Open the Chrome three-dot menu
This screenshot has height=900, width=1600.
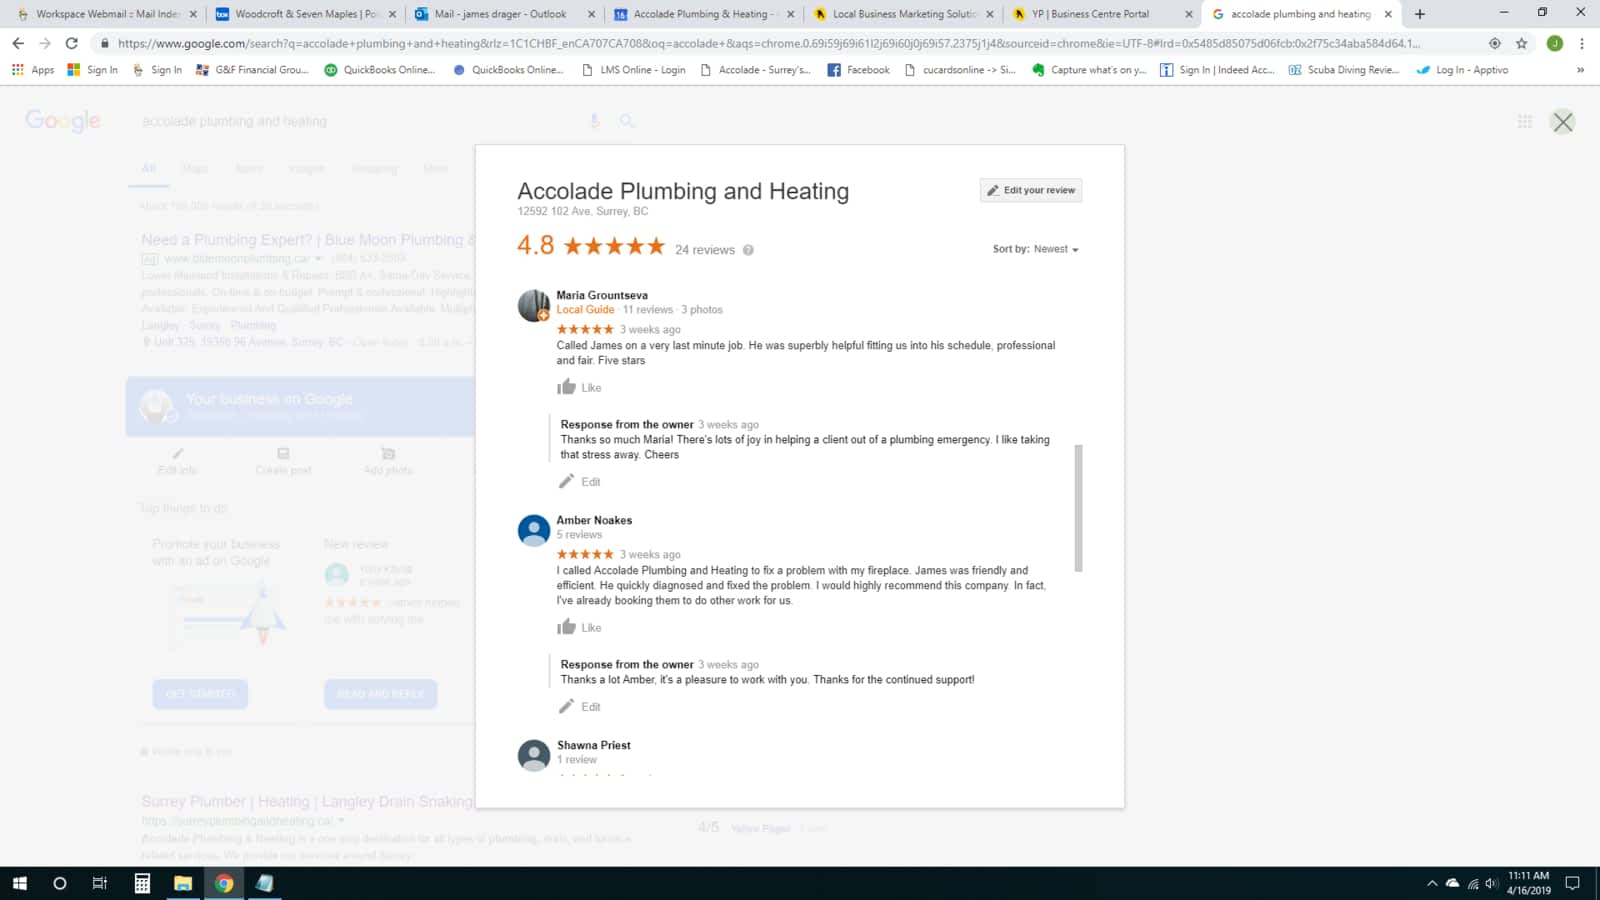(1582, 43)
